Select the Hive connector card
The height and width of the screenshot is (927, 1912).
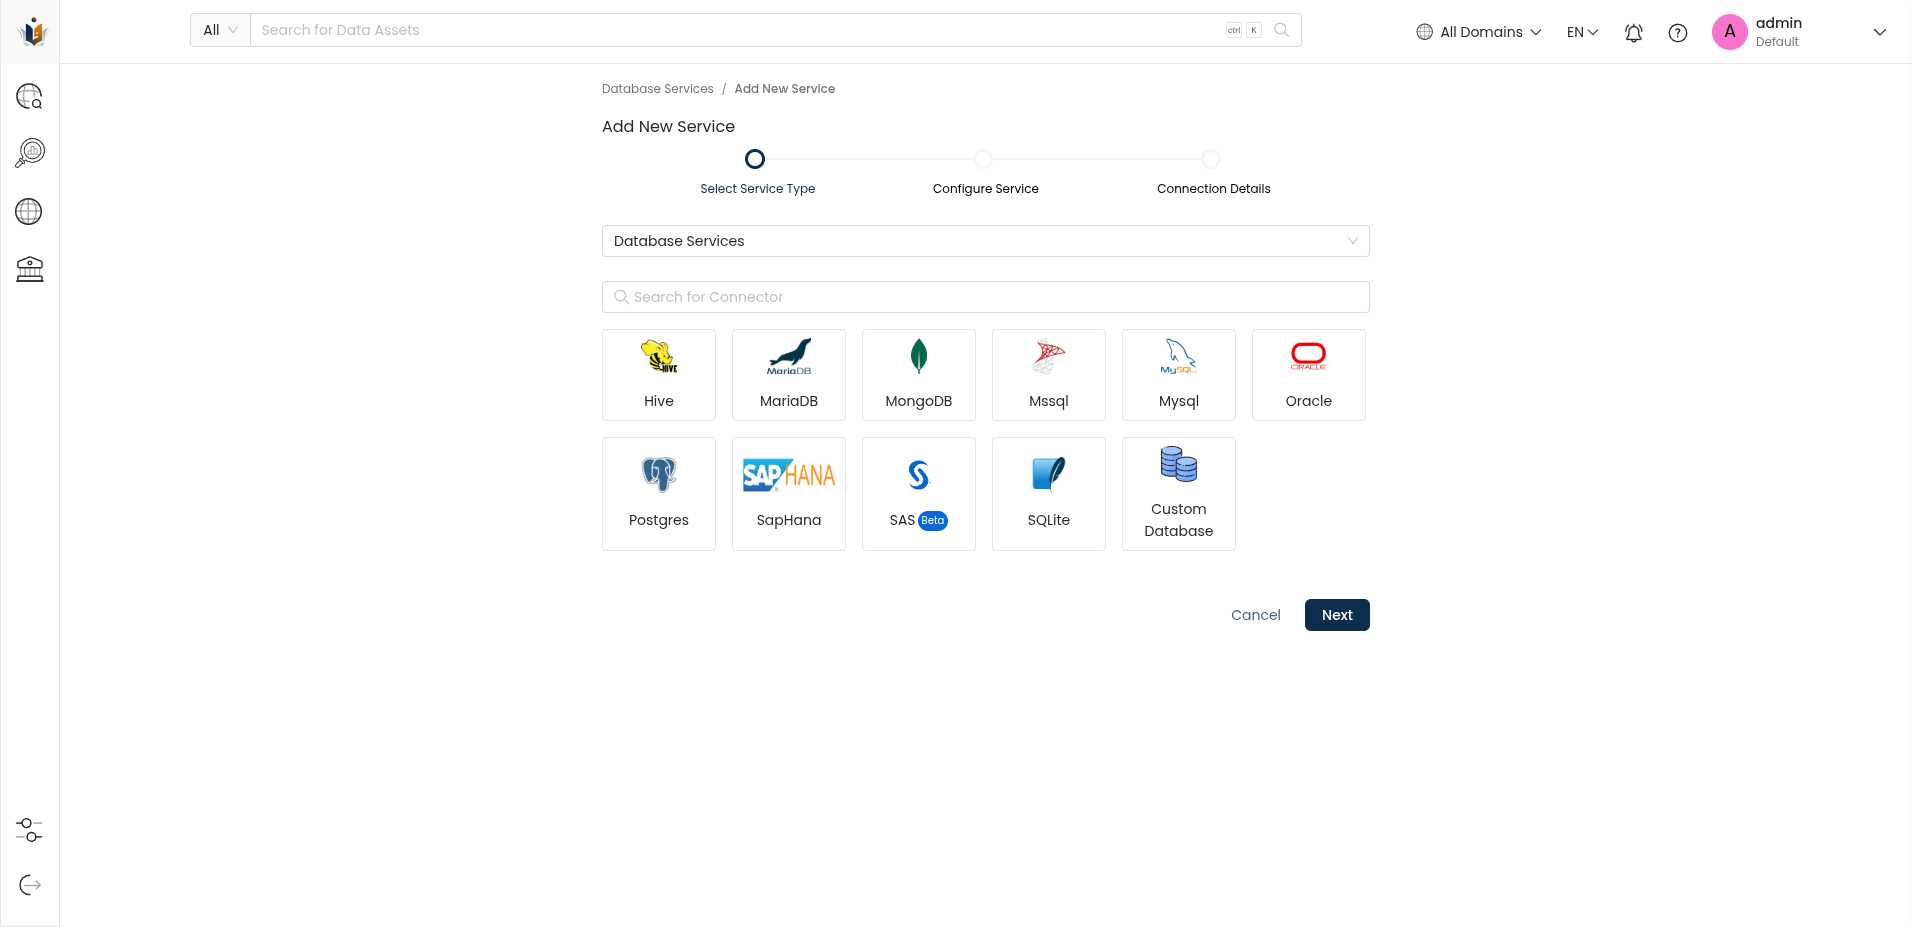tap(659, 375)
